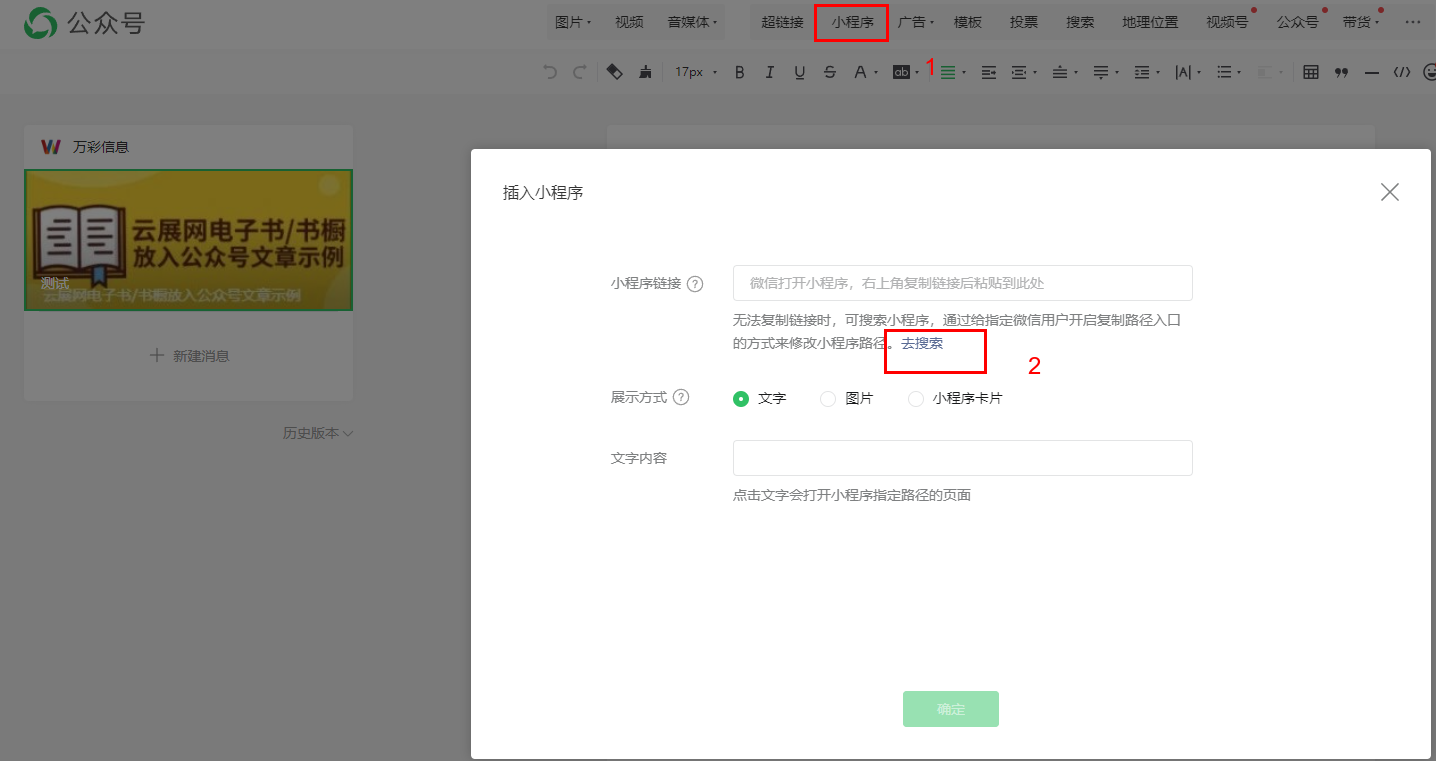Insert a blockquote with the quote icon
This screenshot has width=1436, height=761.
tap(1341, 72)
